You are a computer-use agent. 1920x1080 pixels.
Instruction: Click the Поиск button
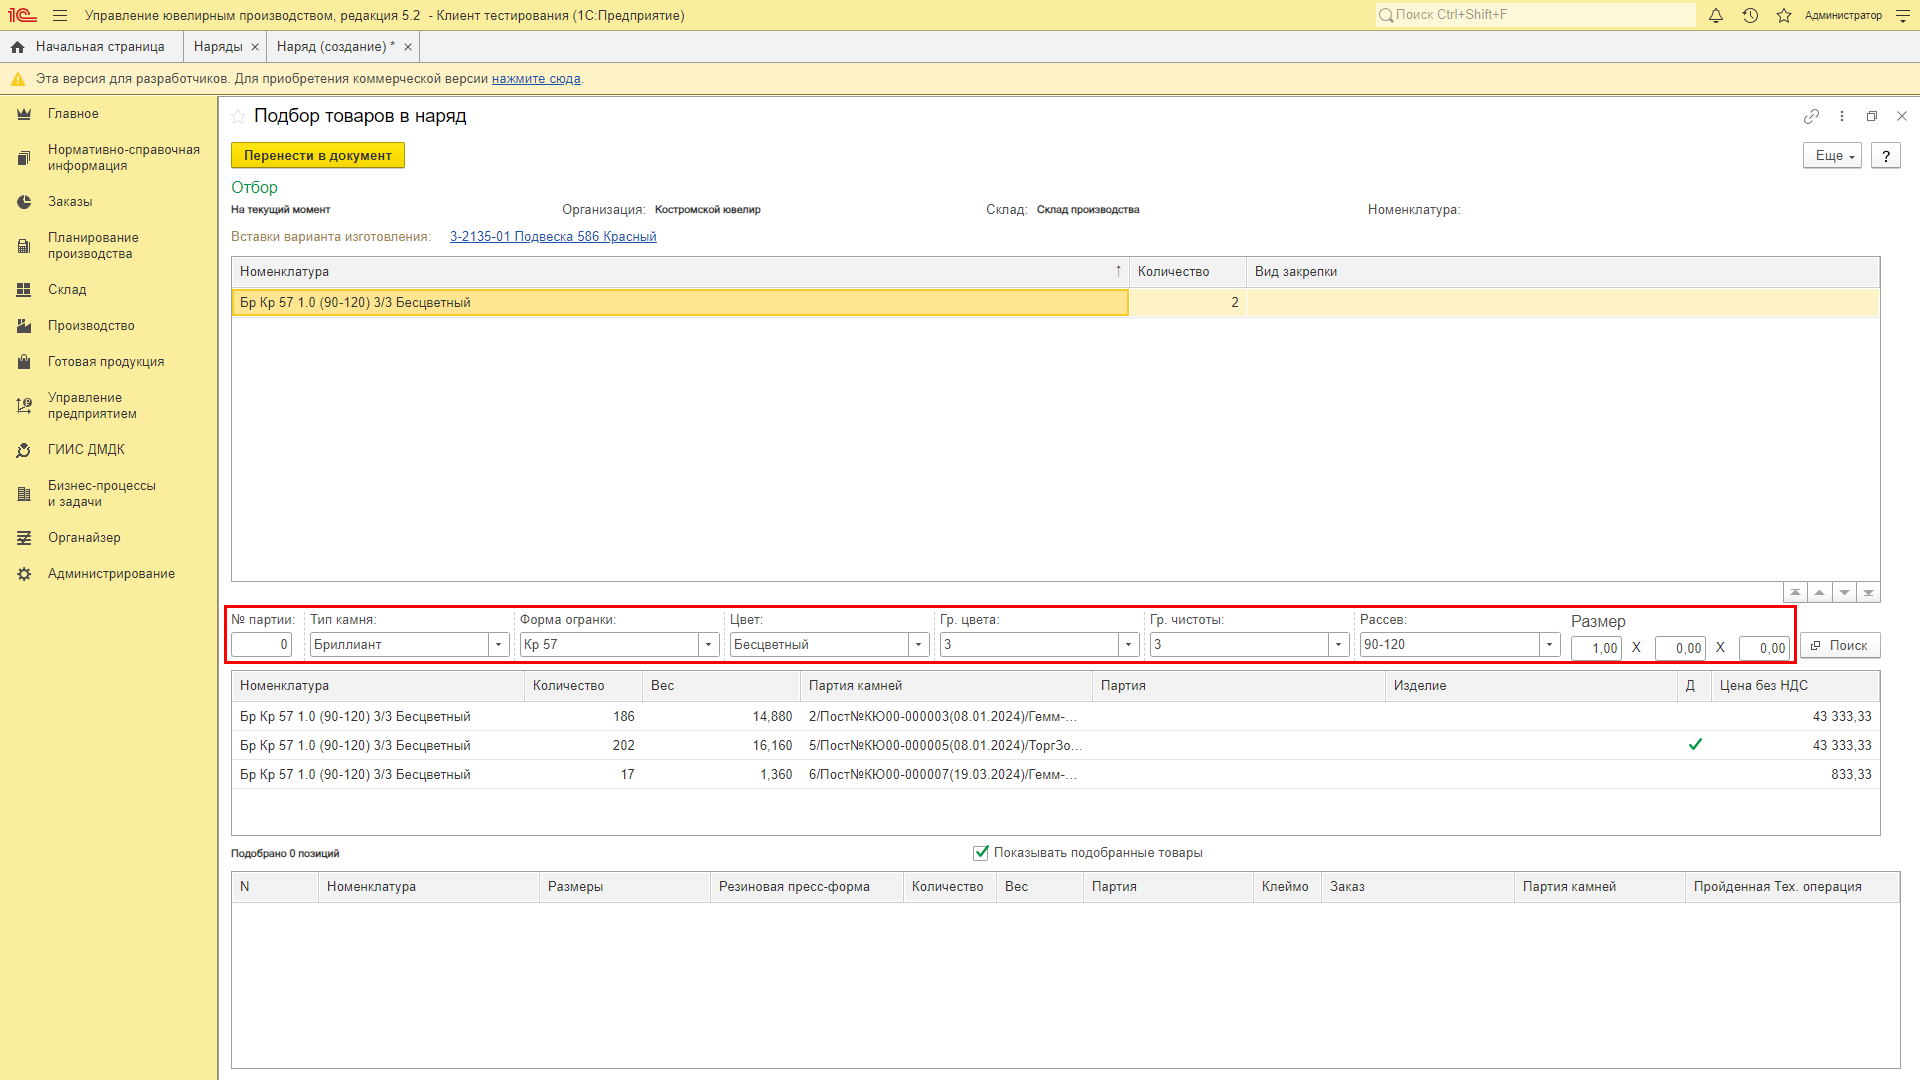click(1840, 646)
